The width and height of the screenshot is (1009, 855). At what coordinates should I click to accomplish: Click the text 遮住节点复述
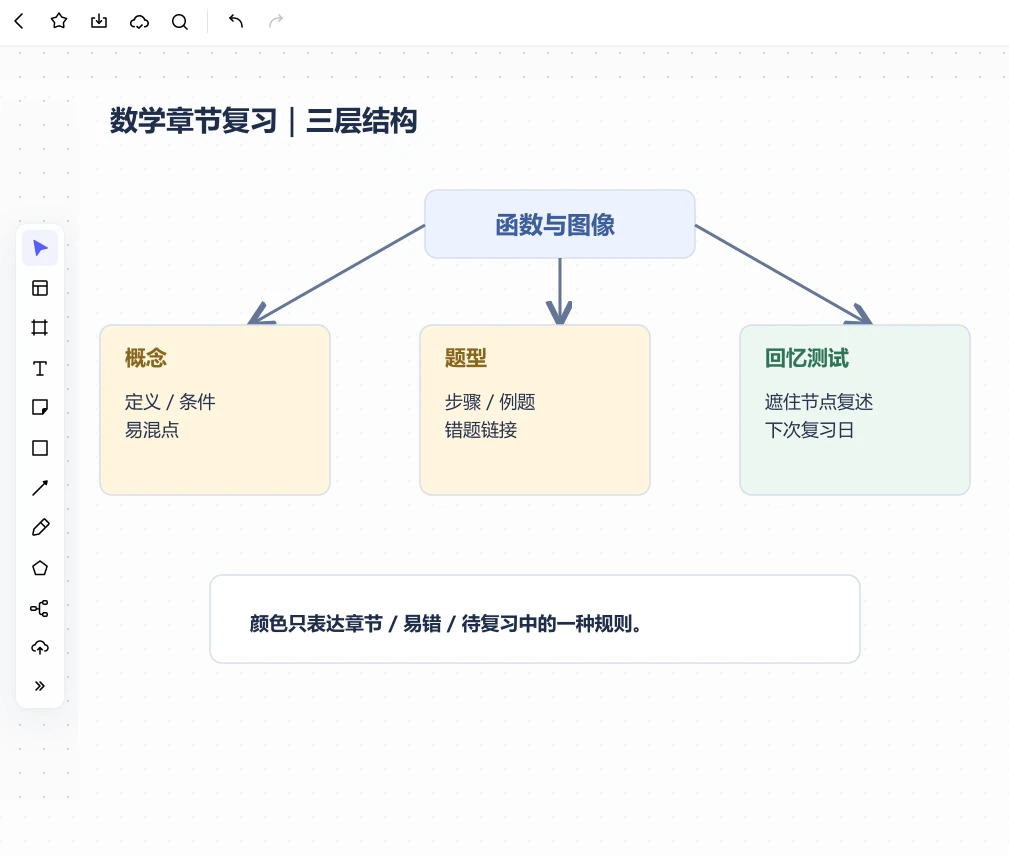819,402
